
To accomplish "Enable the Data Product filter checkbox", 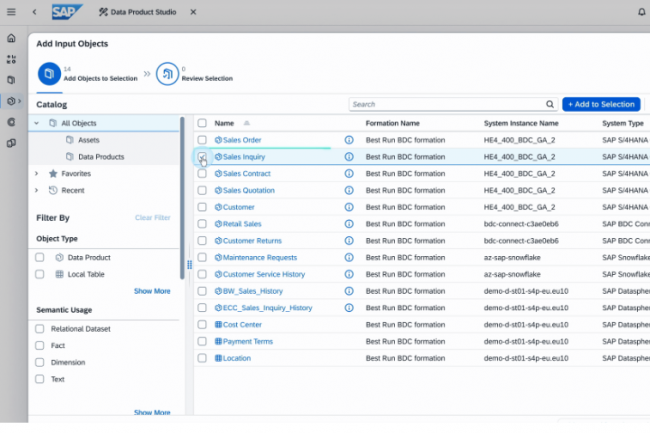I will 40,257.
